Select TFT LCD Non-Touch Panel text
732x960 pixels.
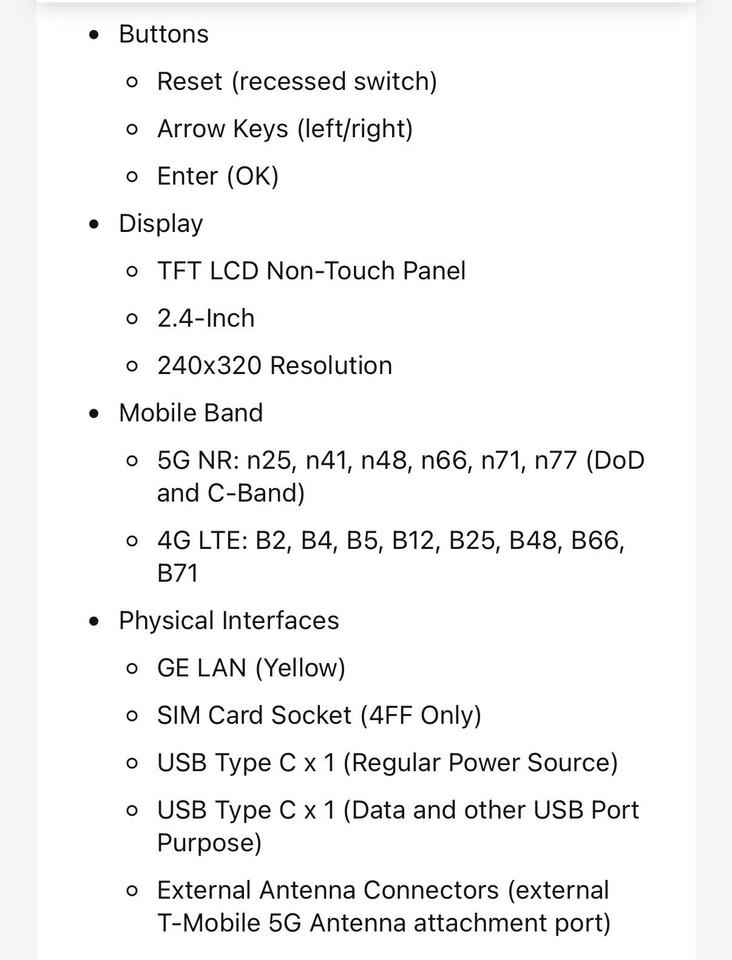coord(311,271)
